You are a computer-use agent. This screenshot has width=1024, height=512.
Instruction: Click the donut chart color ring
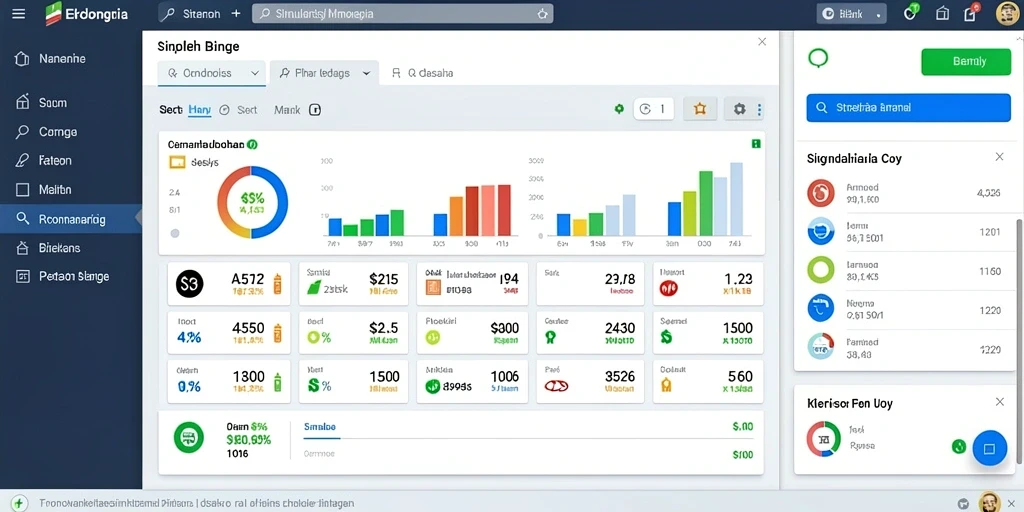point(252,202)
